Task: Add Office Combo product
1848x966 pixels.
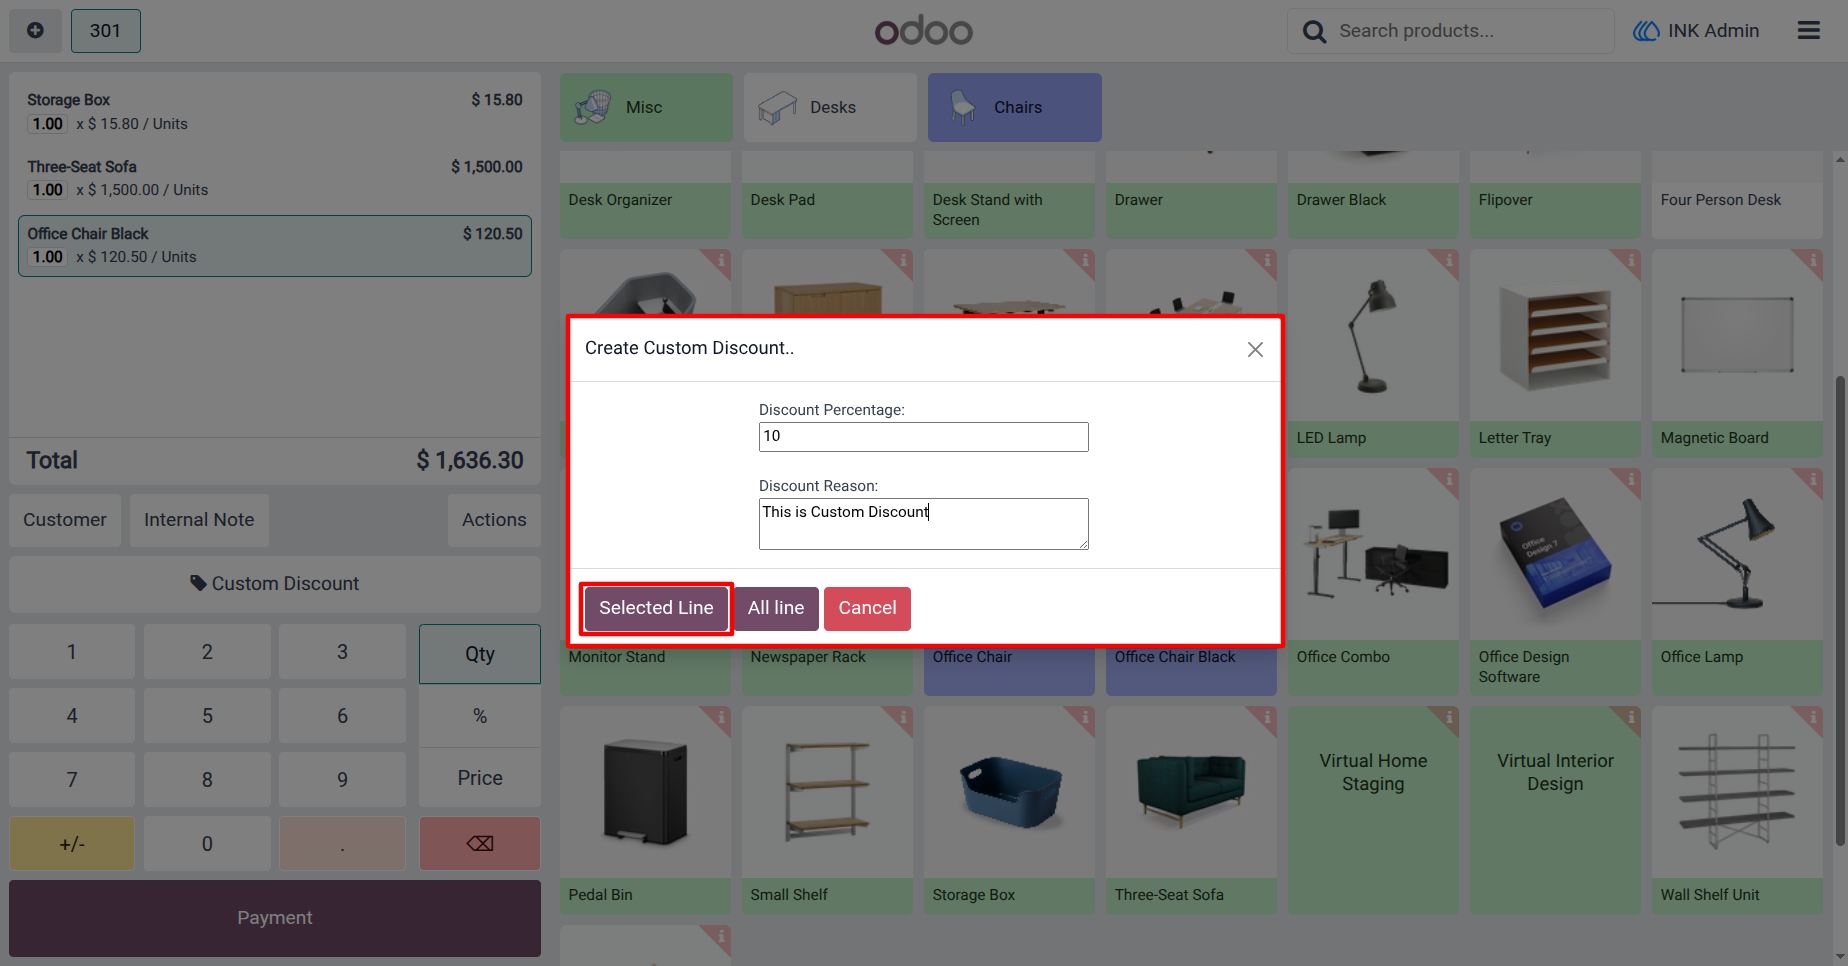Action: [x=1373, y=582]
